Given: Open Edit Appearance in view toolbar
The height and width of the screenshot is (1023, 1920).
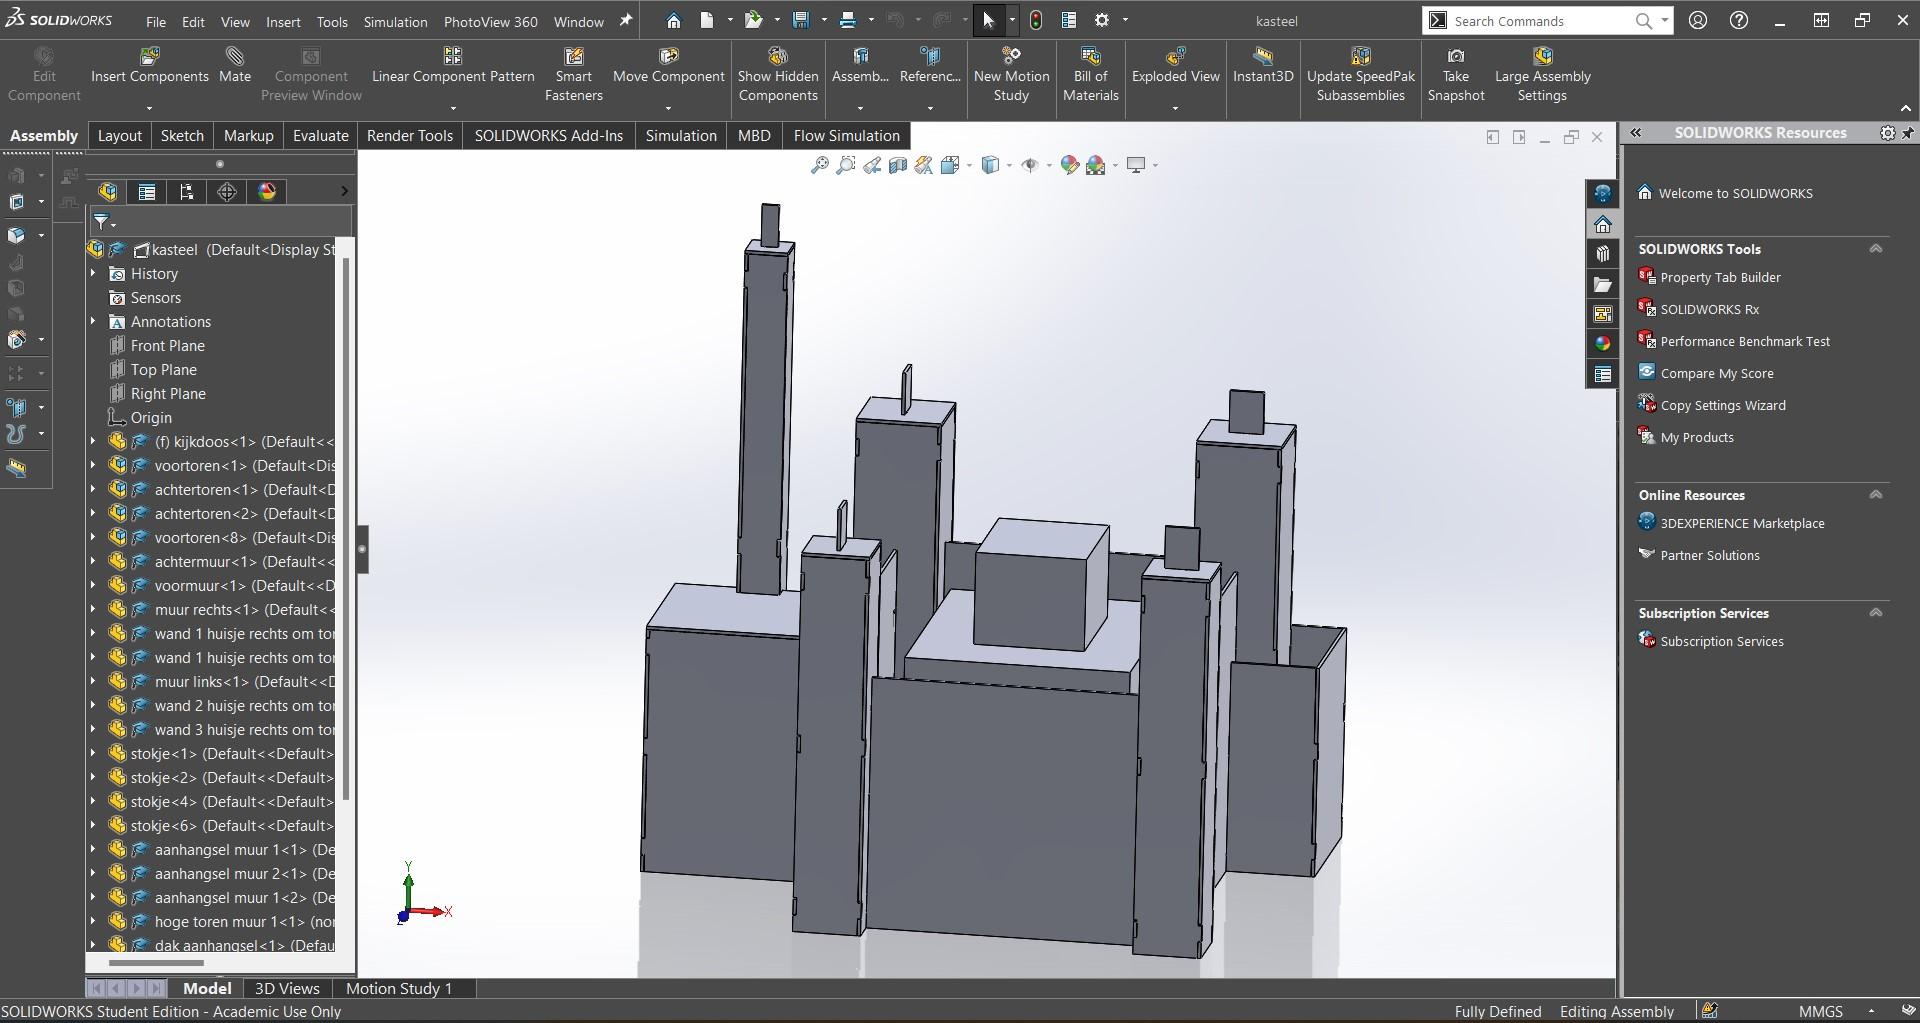Looking at the screenshot, I should pos(1069,165).
